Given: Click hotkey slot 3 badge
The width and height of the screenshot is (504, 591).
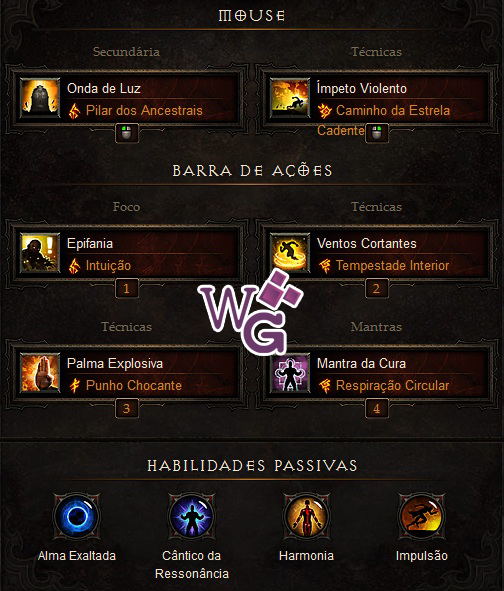Looking at the screenshot, I should pos(127,409).
